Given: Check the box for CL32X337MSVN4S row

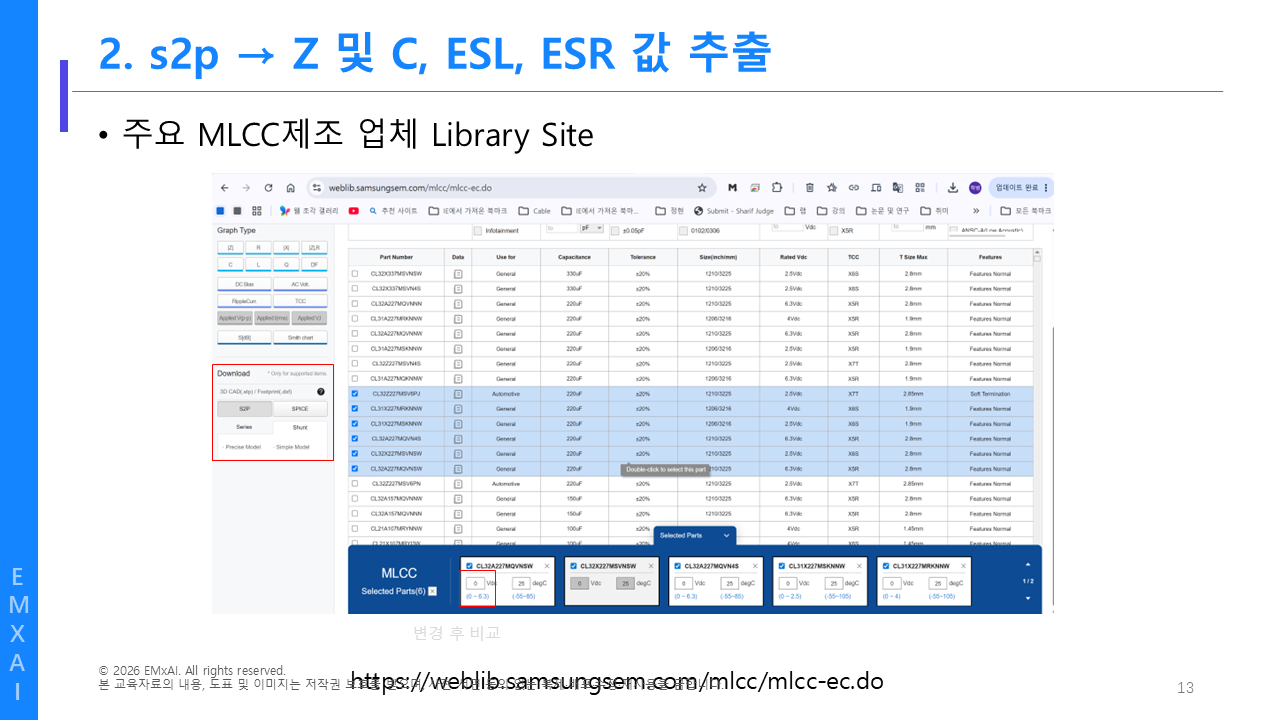Looking at the screenshot, I should tap(354, 288).
